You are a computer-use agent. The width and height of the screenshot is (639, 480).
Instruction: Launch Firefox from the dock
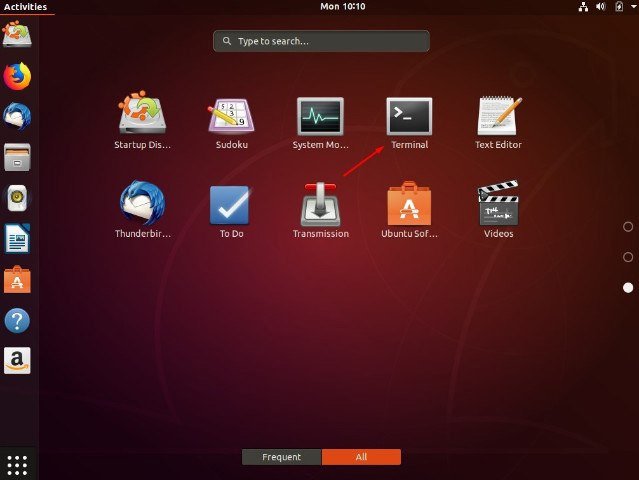tap(17, 76)
